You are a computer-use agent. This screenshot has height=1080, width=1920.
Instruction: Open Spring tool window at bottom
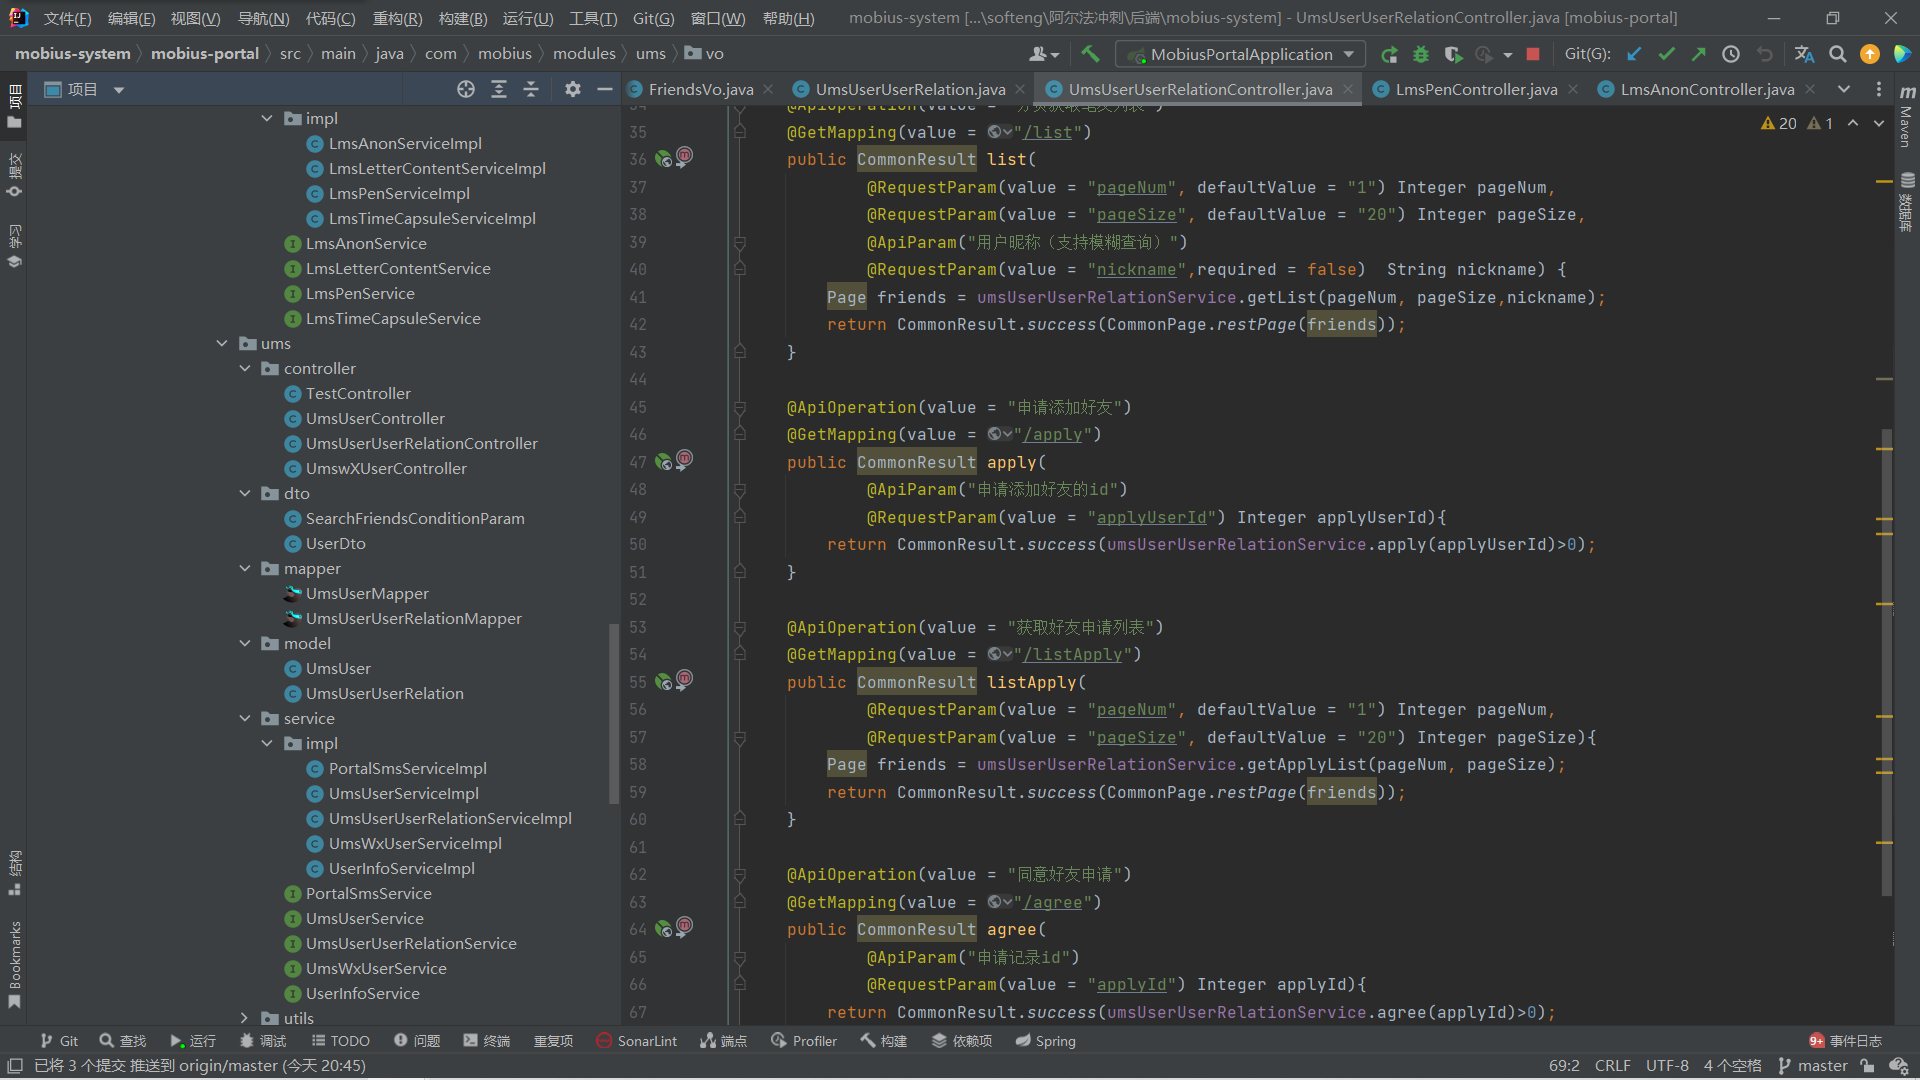[1046, 1041]
